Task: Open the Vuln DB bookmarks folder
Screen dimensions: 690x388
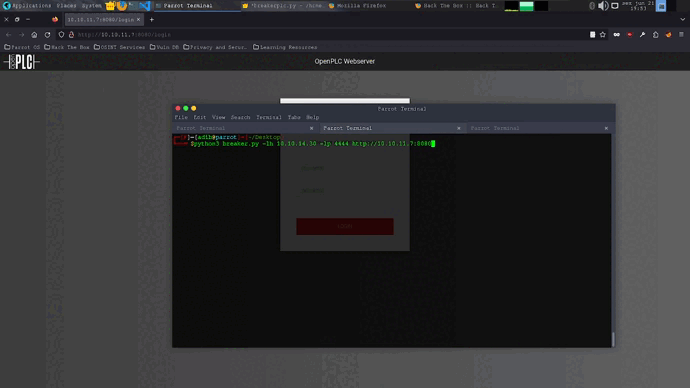Action: (x=164, y=47)
